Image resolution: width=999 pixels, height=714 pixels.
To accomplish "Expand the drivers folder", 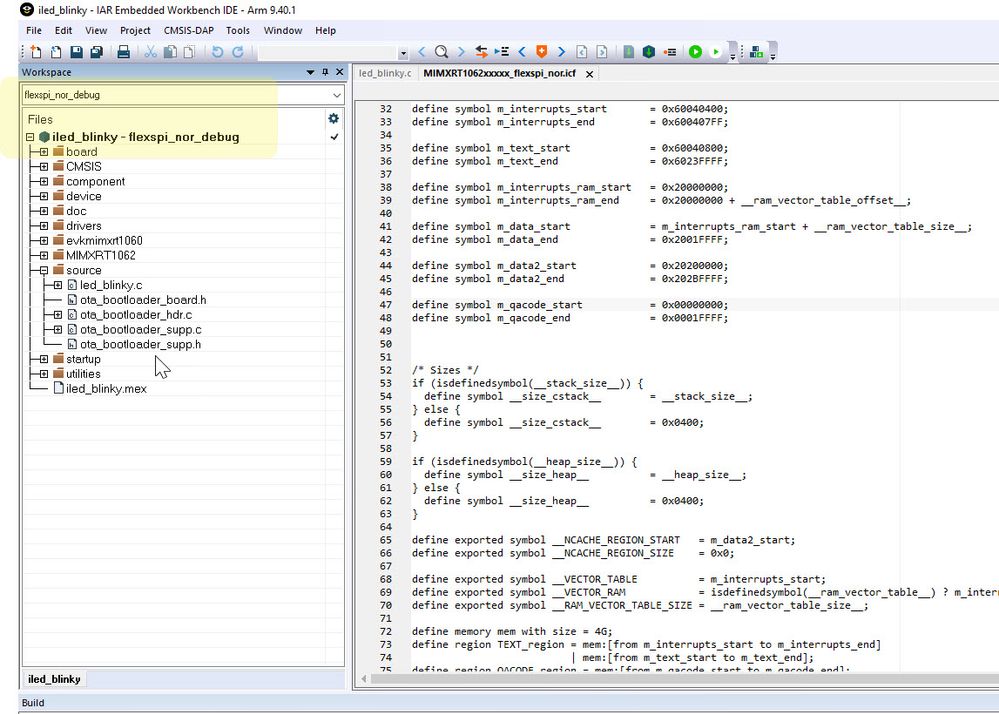I will tap(44, 225).
